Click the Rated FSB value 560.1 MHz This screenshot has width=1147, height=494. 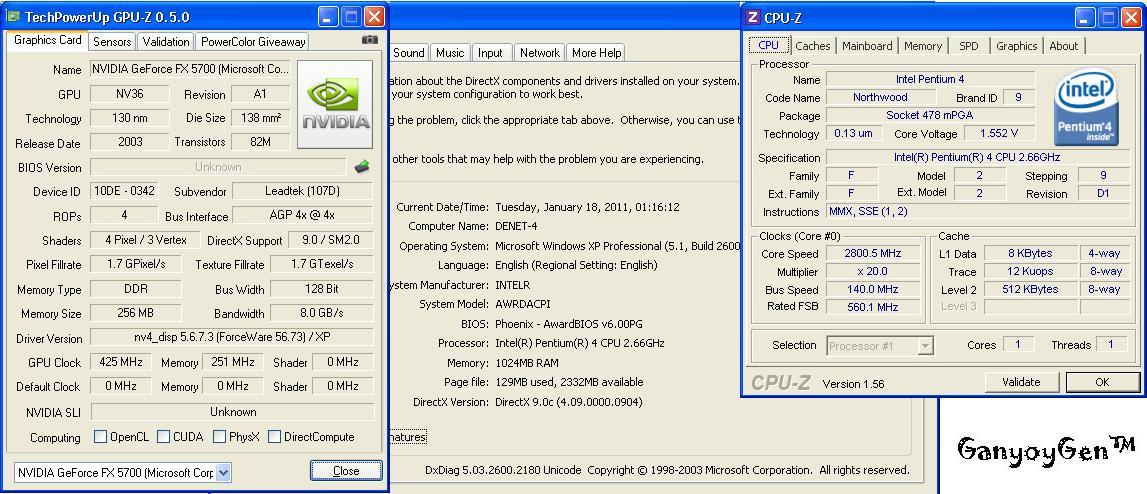point(875,307)
